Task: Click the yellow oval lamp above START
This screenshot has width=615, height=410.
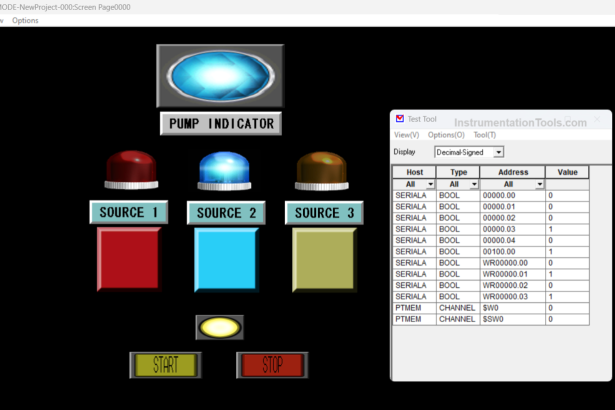Action: coord(220,326)
